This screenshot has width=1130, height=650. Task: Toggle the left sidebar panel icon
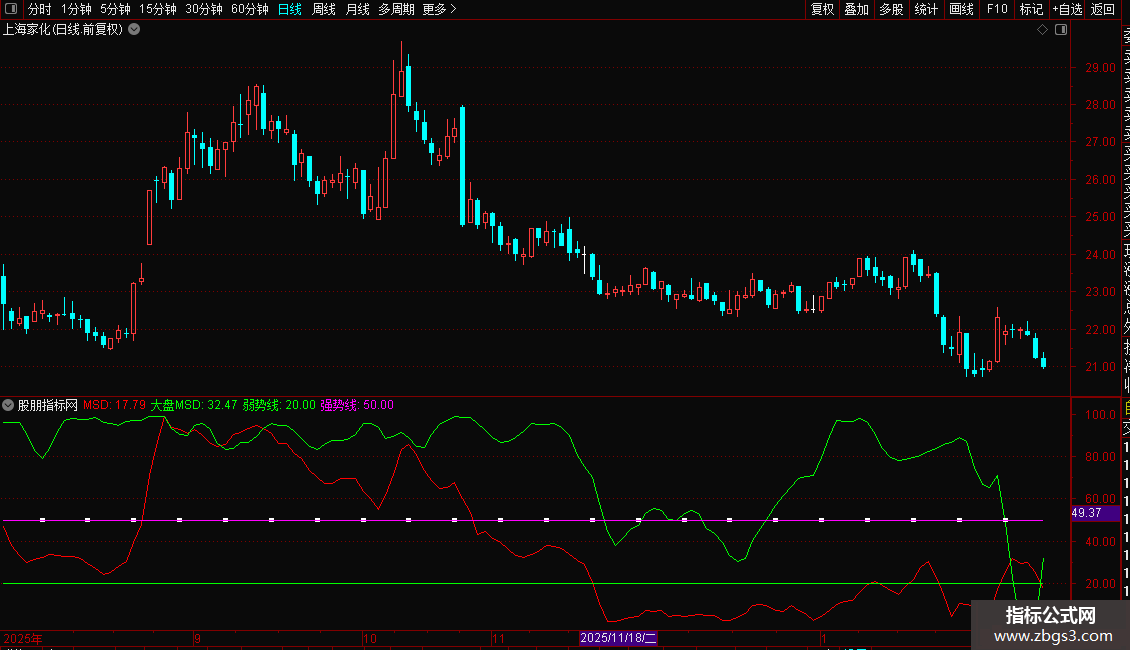coord(12,9)
